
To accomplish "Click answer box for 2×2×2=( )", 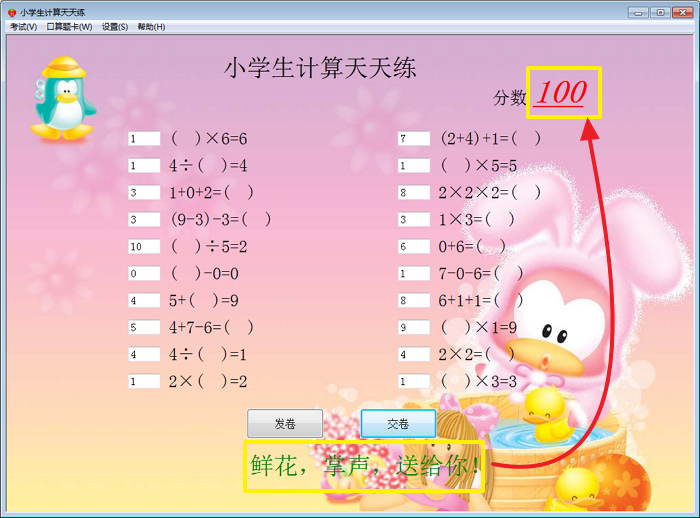I will point(414,192).
